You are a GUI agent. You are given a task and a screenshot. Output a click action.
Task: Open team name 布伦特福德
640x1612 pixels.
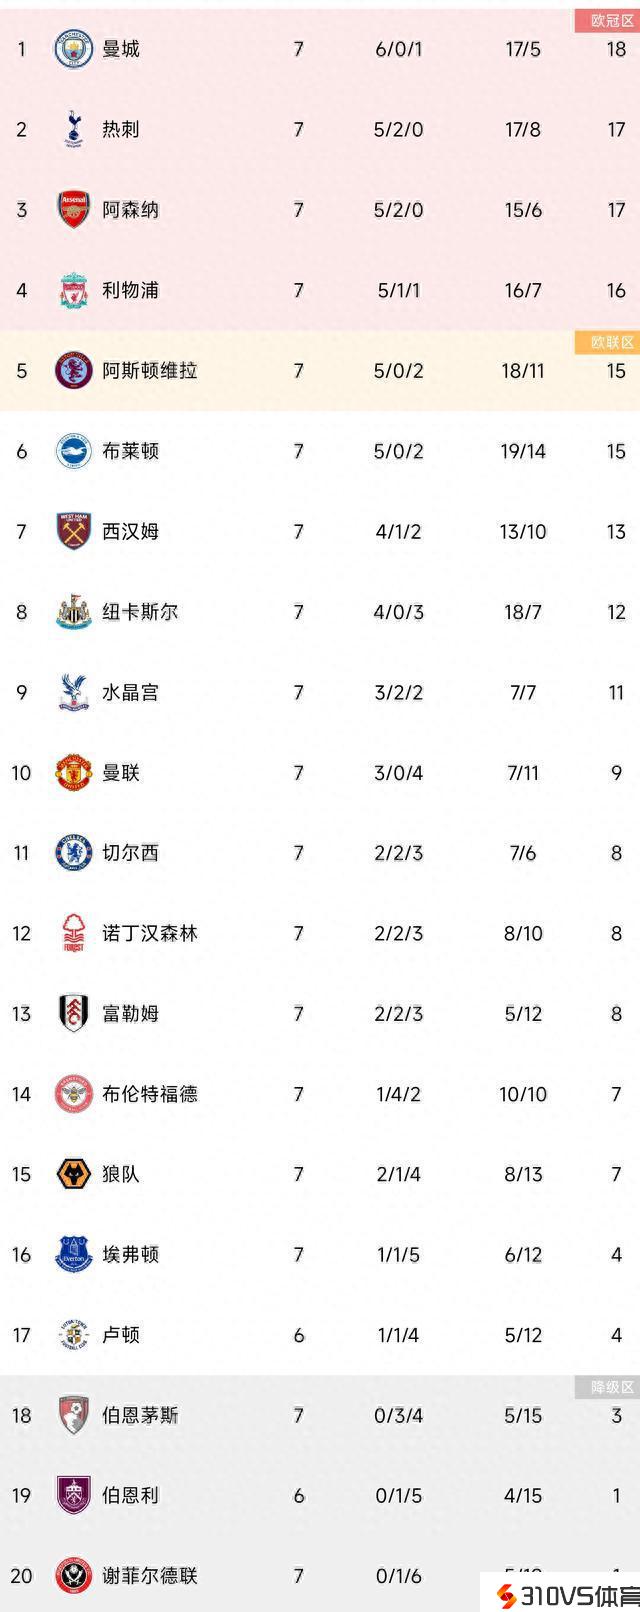pyautogui.click(x=150, y=1094)
